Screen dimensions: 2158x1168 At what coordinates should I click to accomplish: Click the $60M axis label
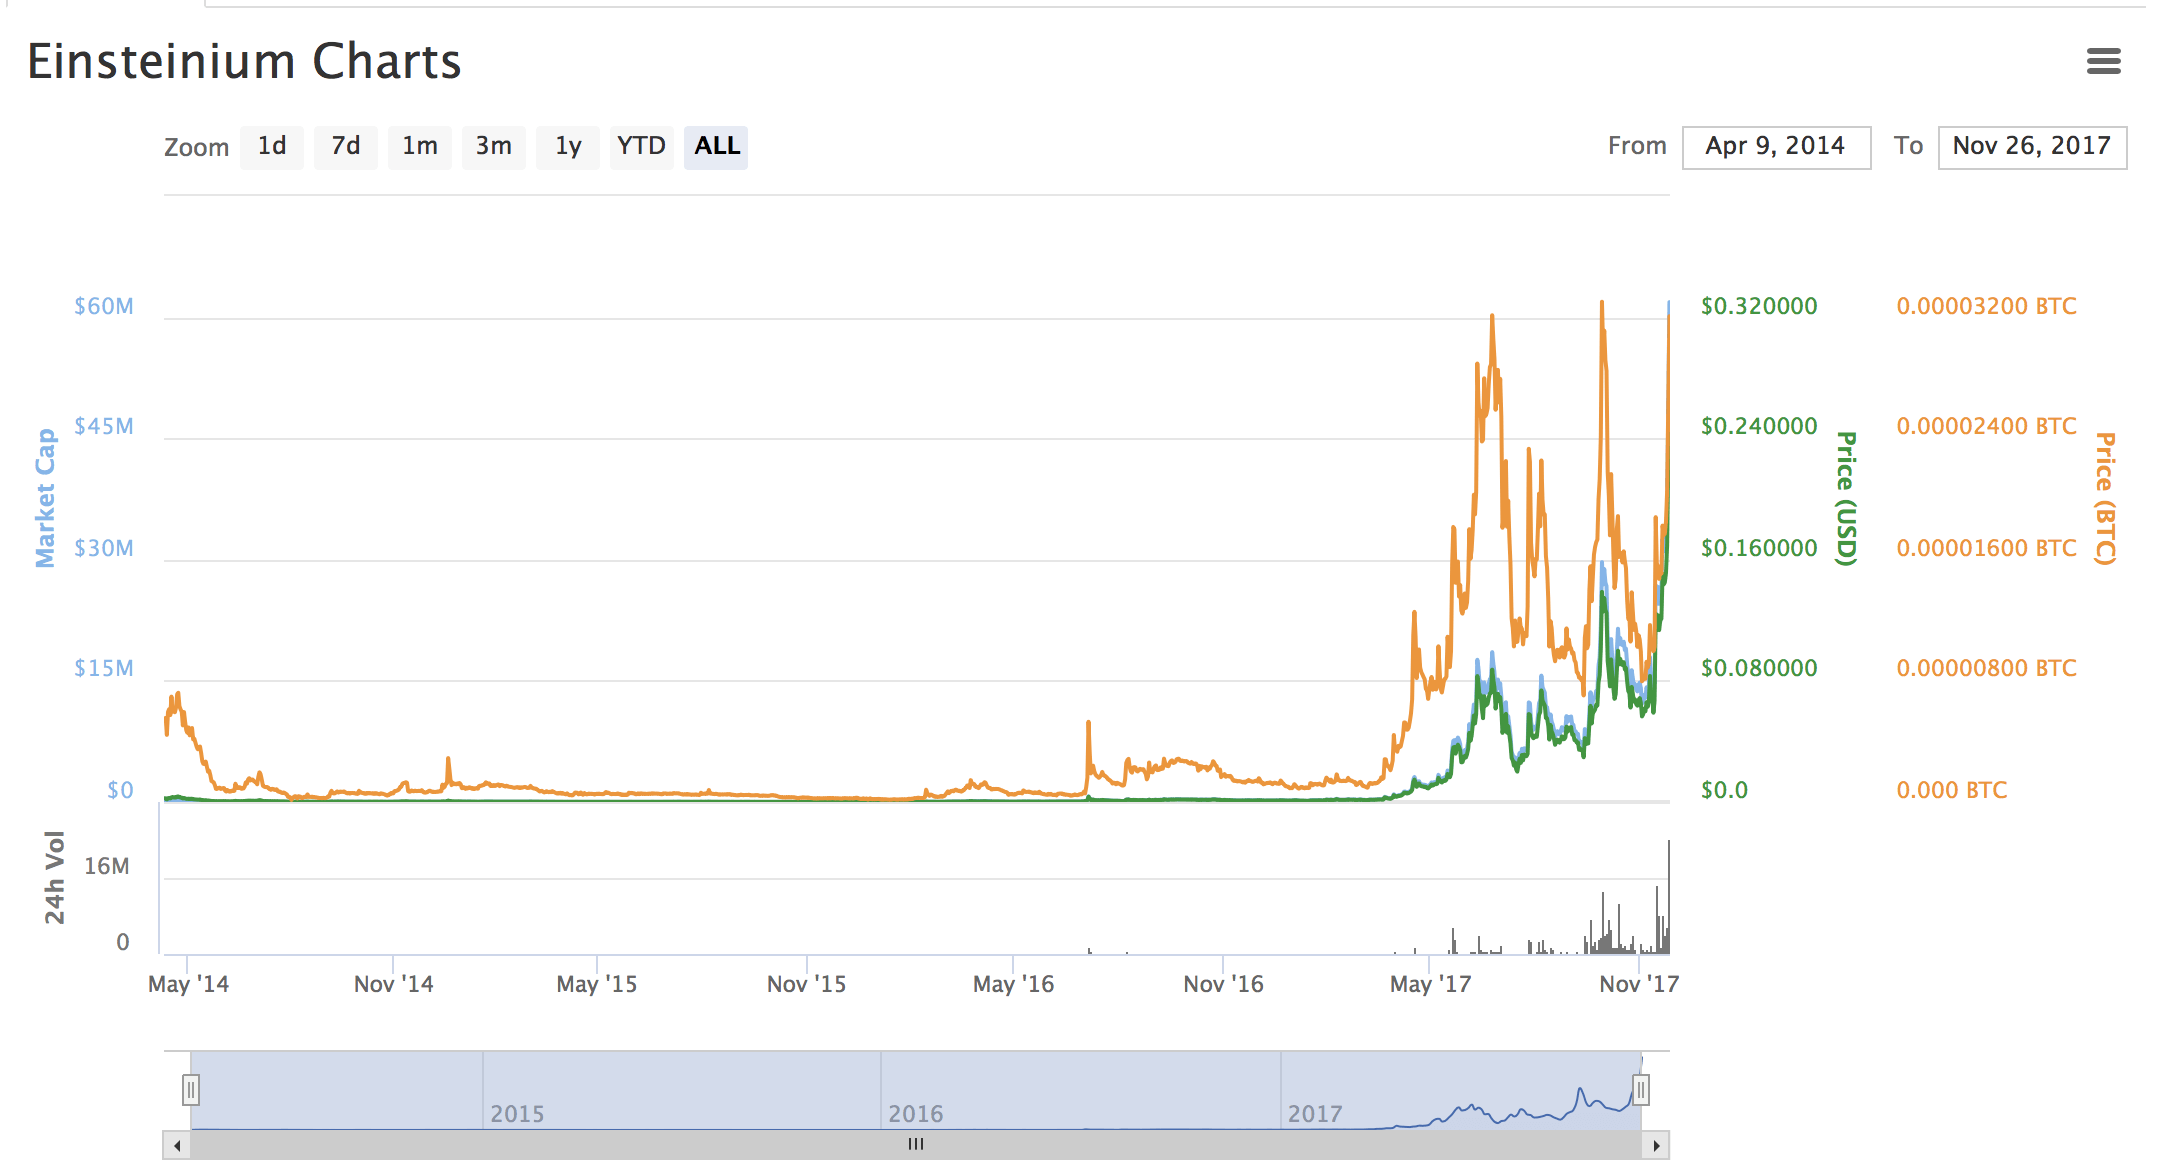click(x=104, y=307)
